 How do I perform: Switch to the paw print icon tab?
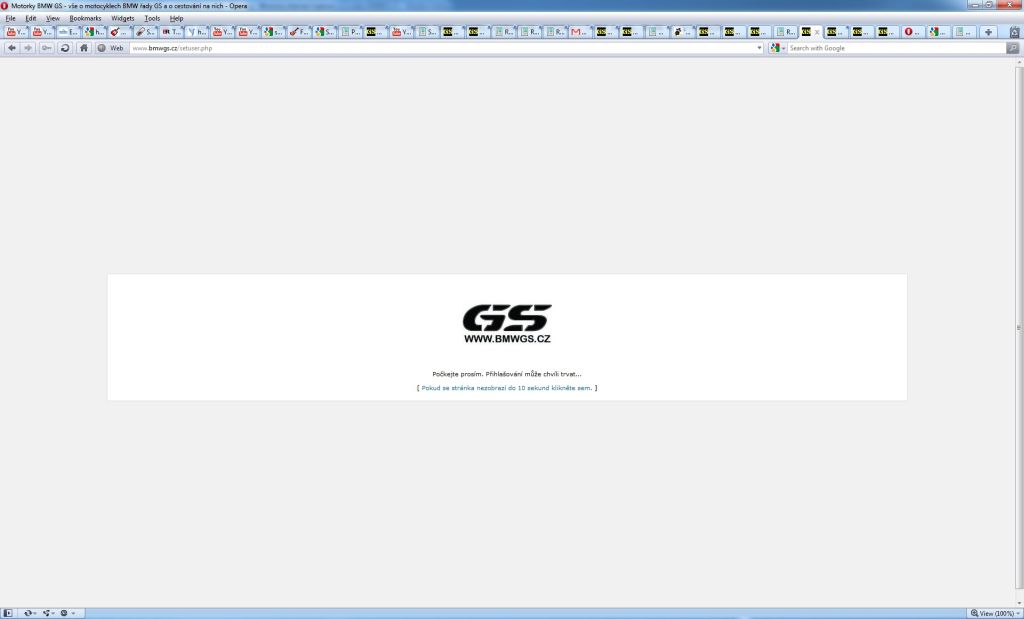click(682, 32)
